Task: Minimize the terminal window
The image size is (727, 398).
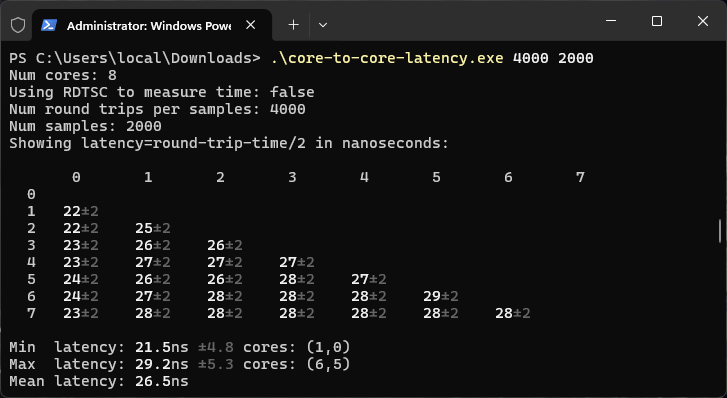Action: [611, 21]
